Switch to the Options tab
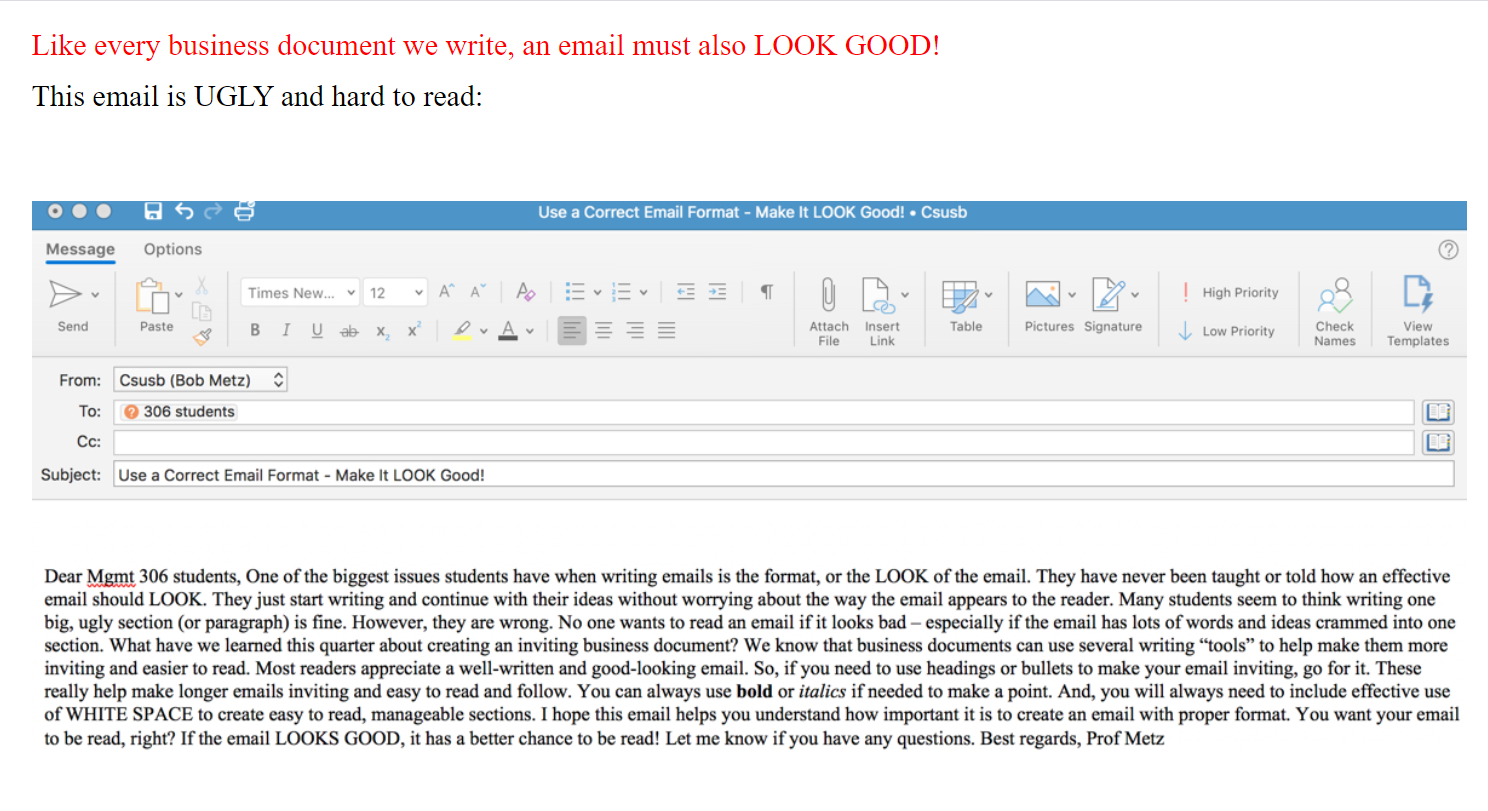The height and width of the screenshot is (811, 1488). [173, 250]
